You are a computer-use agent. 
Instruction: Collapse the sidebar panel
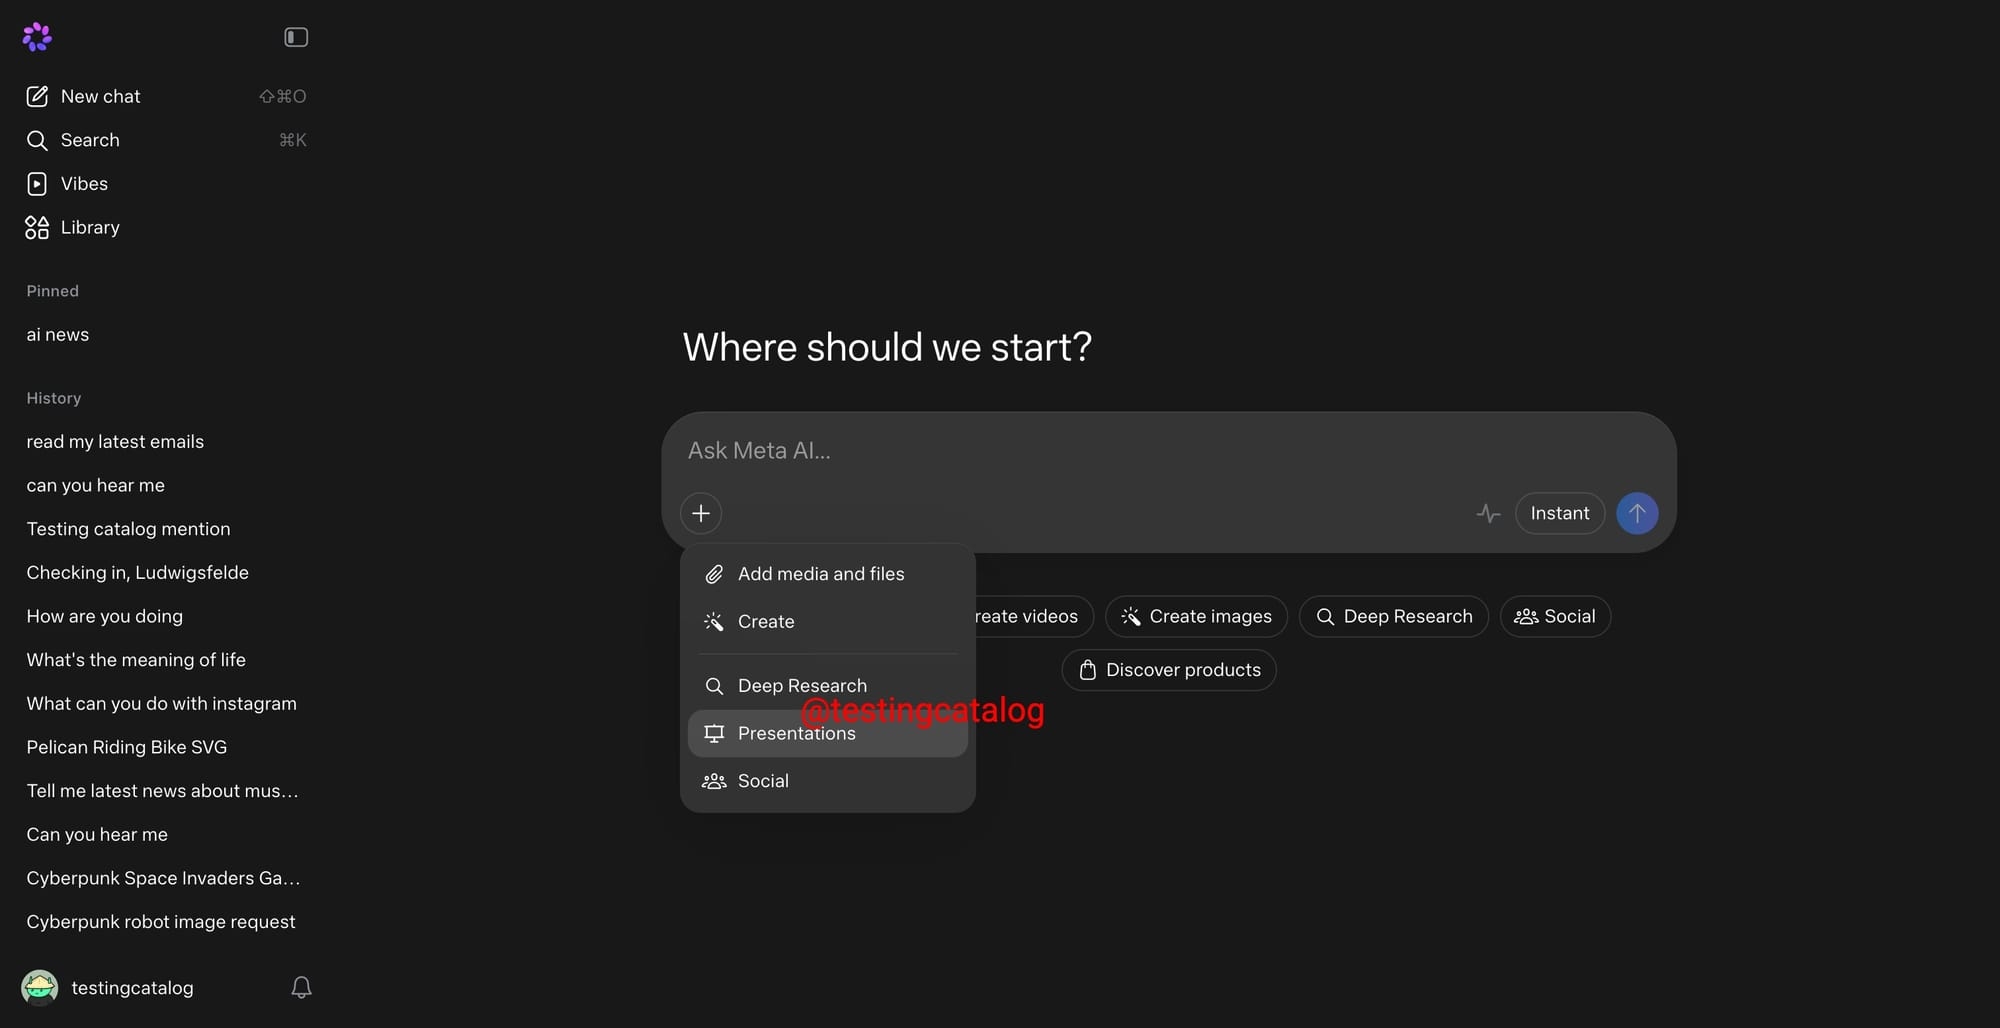[296, 37]
